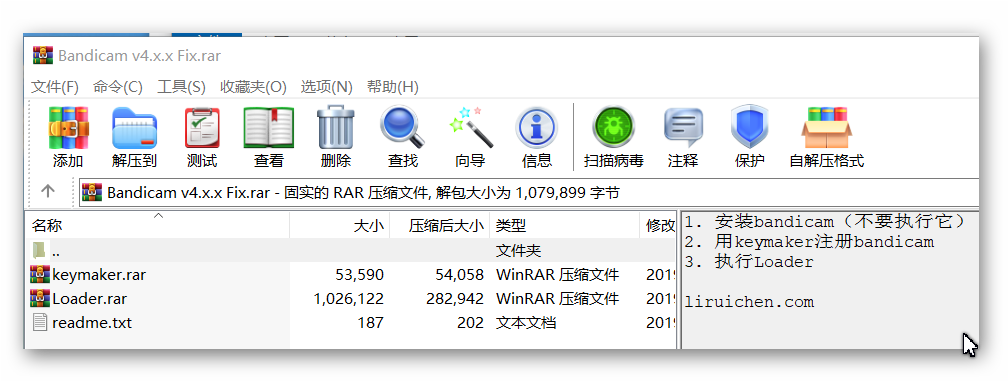The height and width of the screenshot is (381, 1008).
Task: Open the 收藏夹(O) menu
Action: pyautogui.click(x=253, y=87)
